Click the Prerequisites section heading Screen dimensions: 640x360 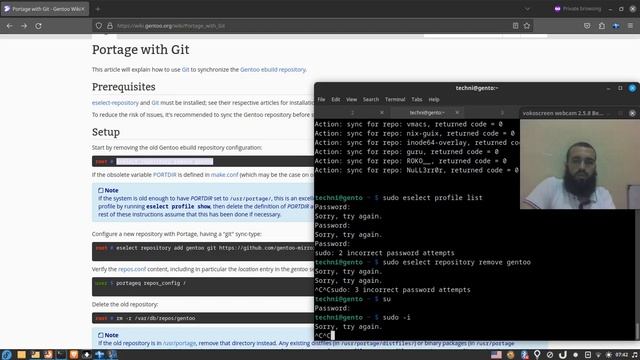click(124, 87)
